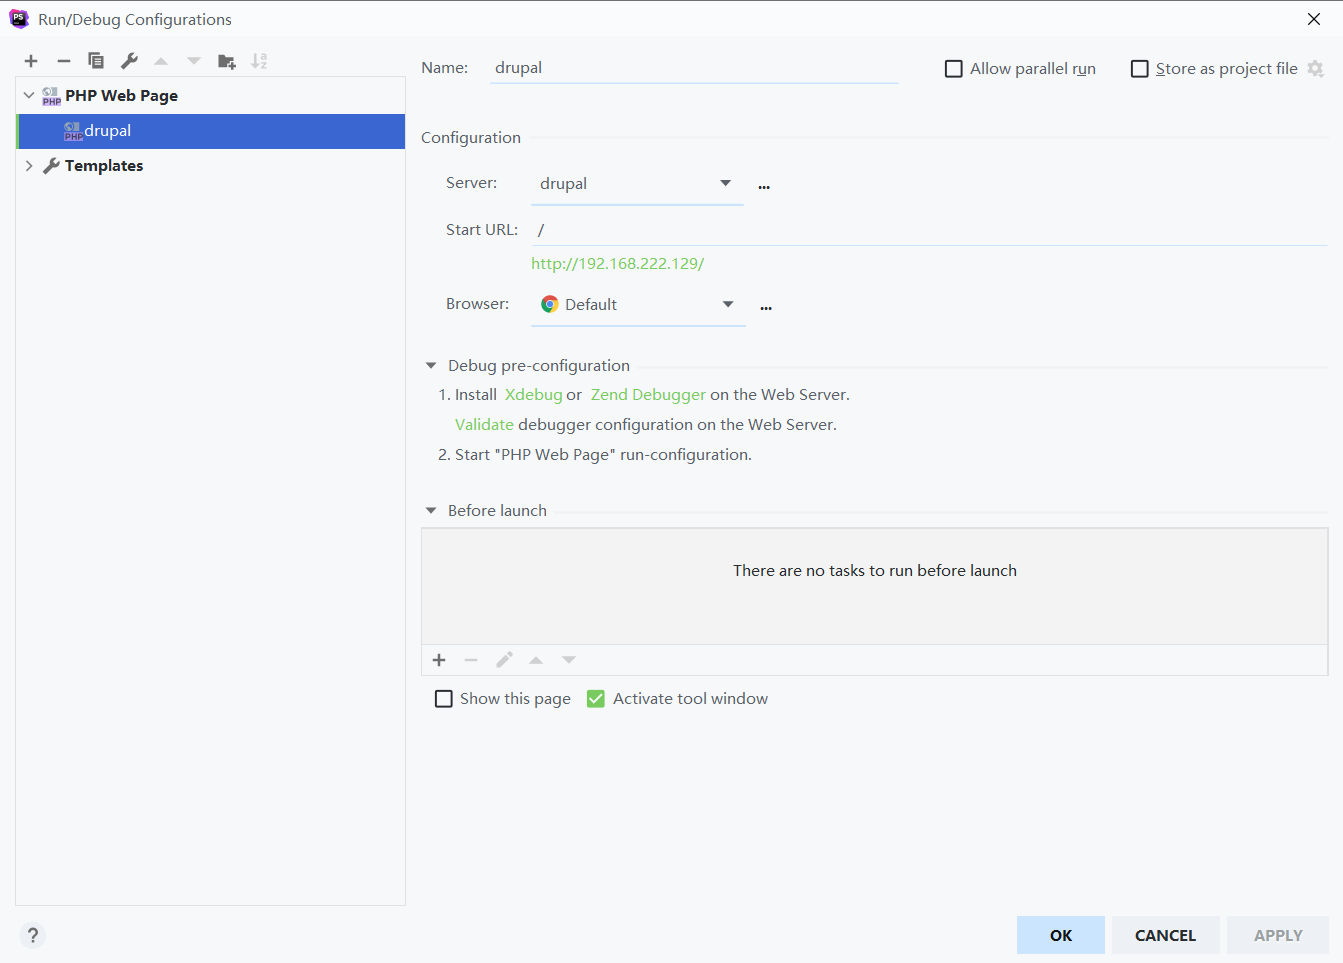Open the http://192.168.222.129/ URL link
1343x963 pixels.
point(618,264)
